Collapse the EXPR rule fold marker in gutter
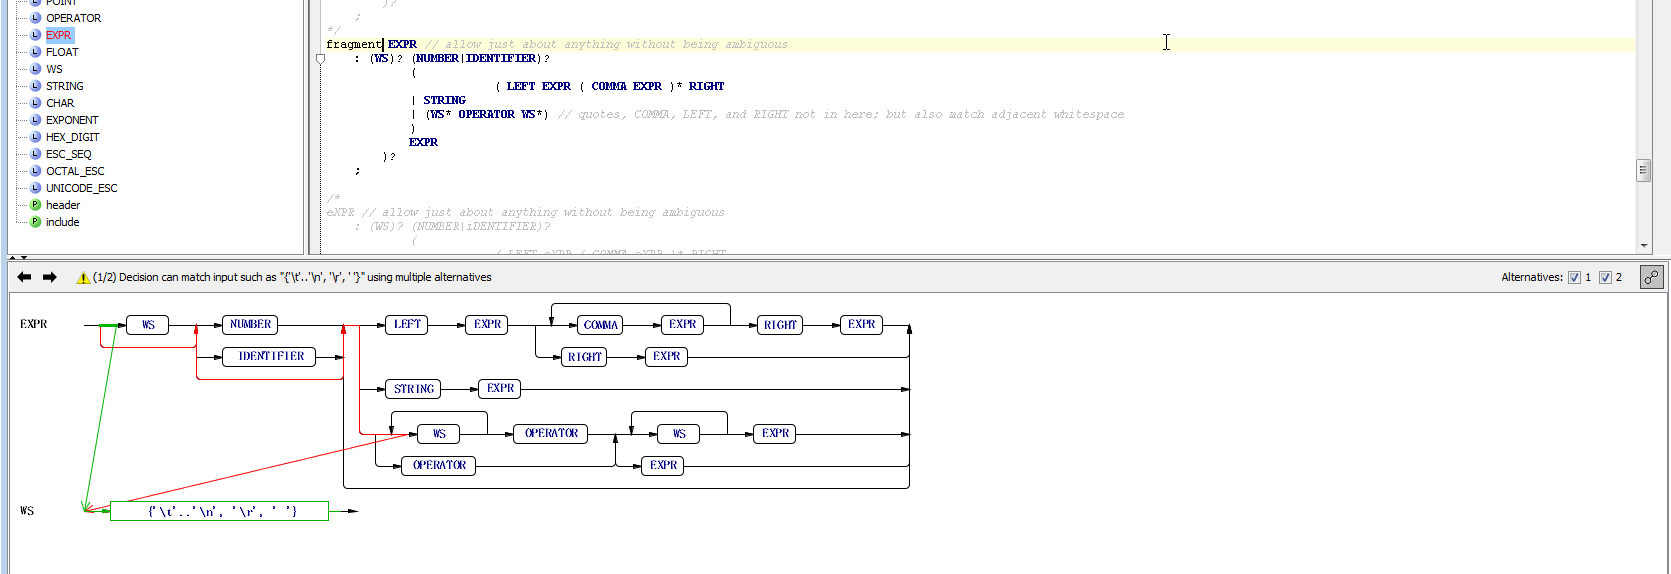The height and width of the screenshot is (574, 1671). 320,59
